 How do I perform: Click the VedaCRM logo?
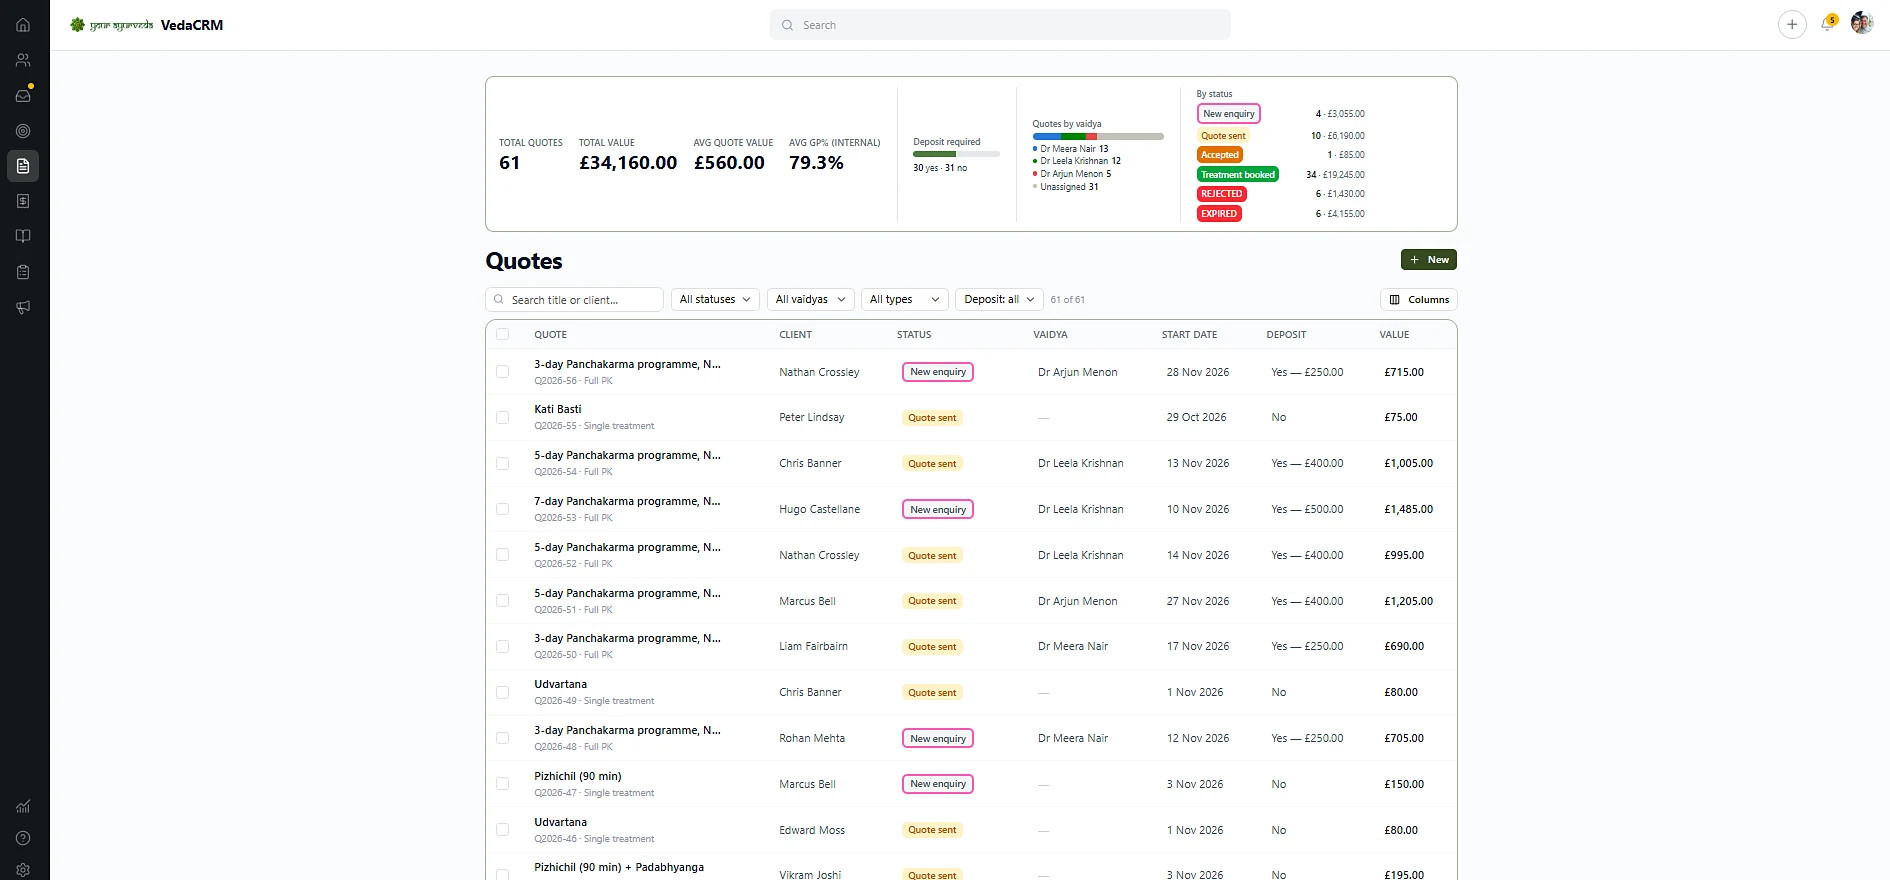(146, 25)
